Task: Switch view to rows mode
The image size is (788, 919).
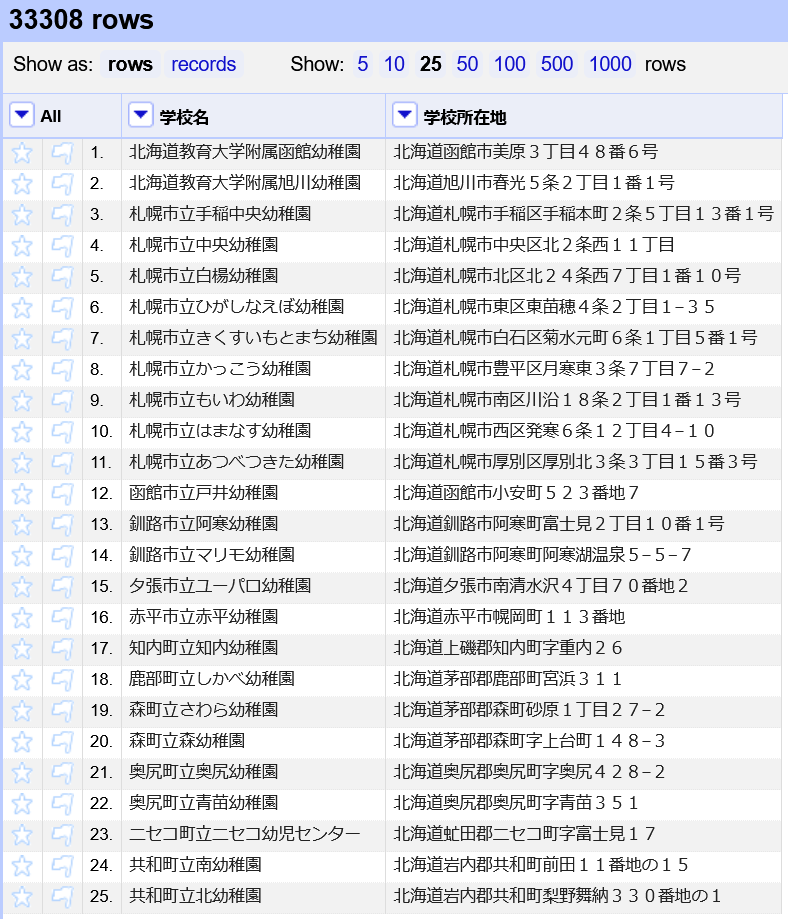Action: (130, 64)
